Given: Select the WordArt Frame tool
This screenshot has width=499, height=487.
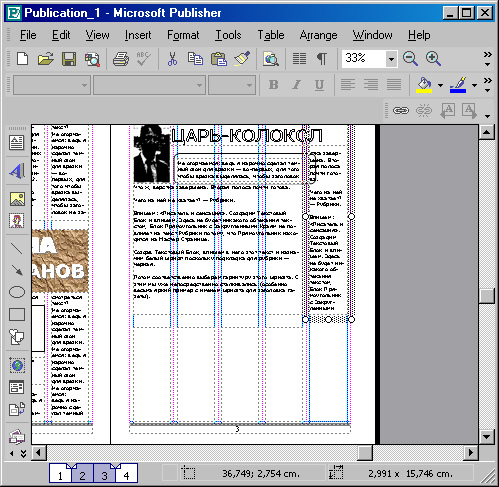Looking at the screenshot, I should pyautogui.click(x=17, y=171).
